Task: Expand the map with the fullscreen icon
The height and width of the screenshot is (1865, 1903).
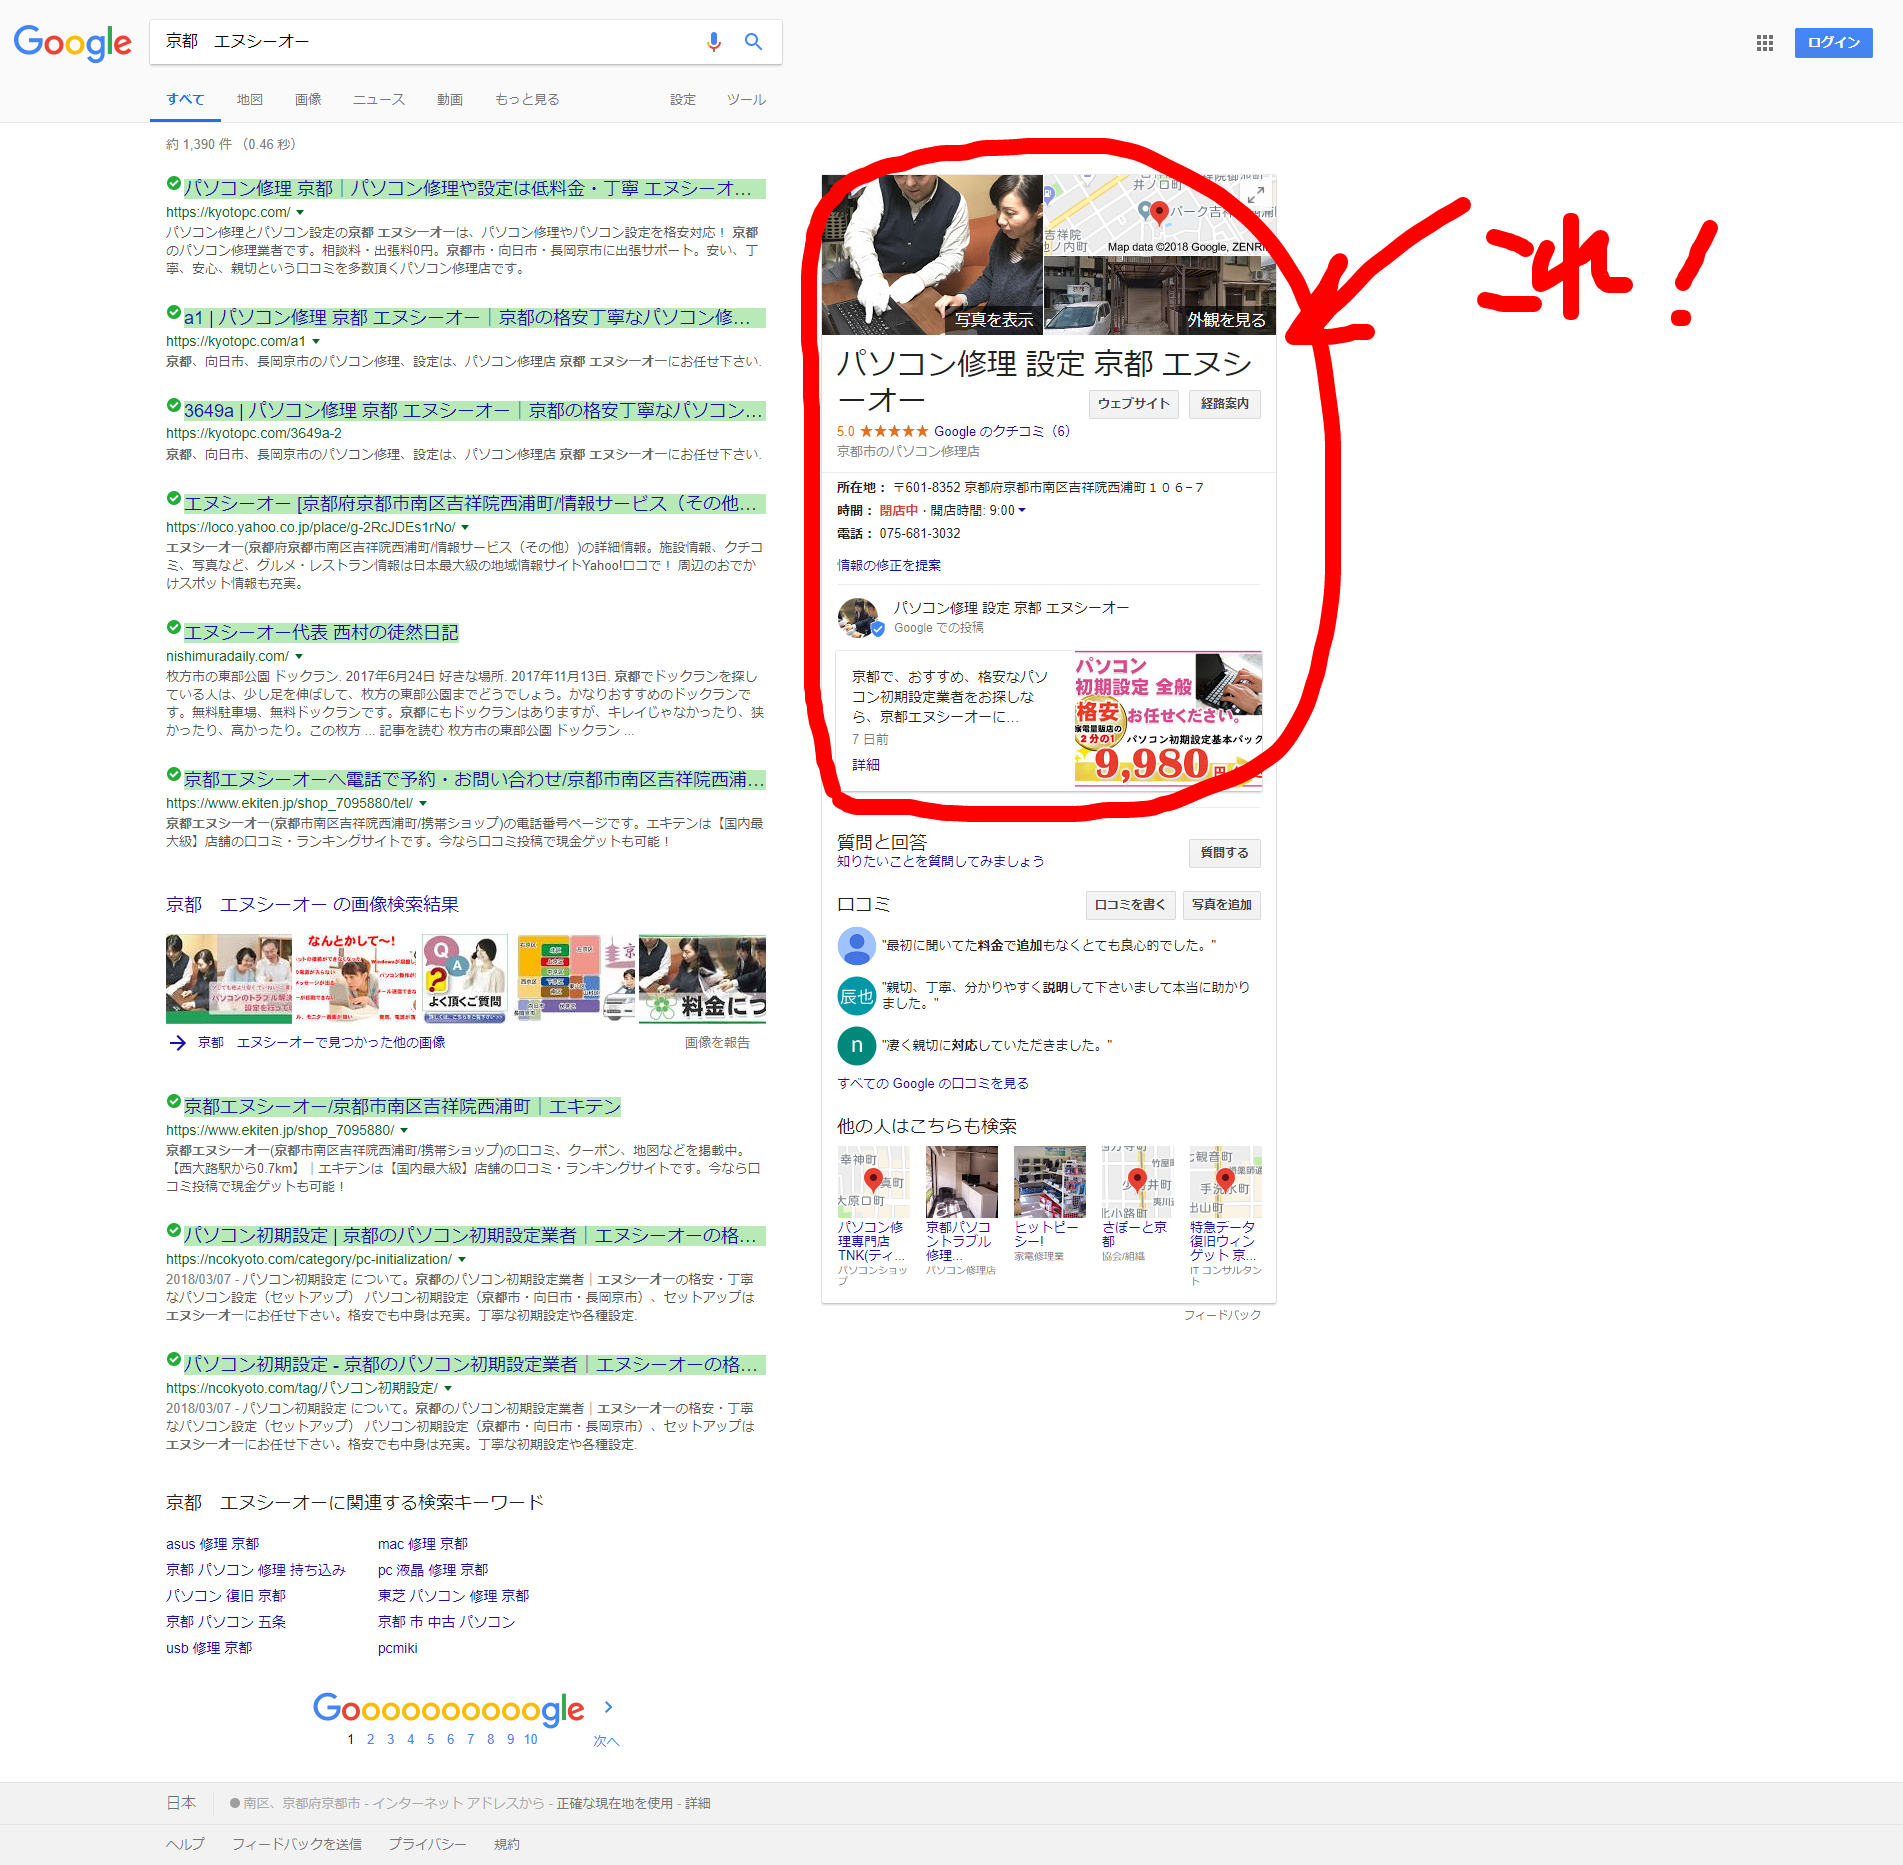Action: [x=1255, y=194]
